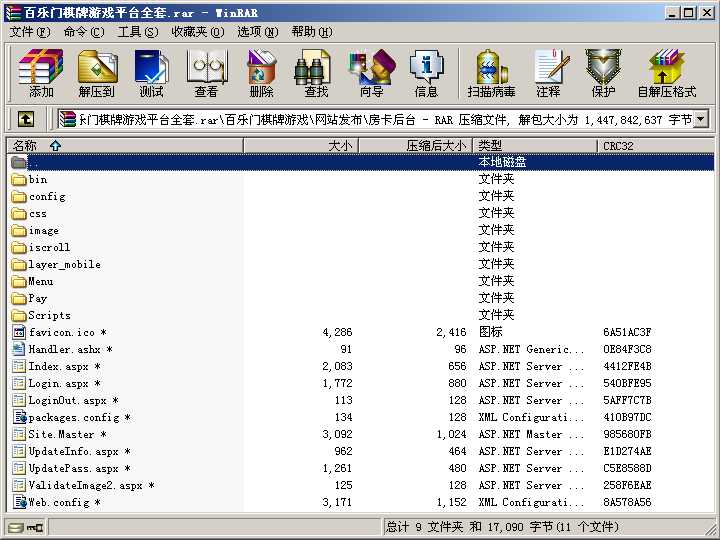Click the 信息 (Info) toolbar icon
720x540 pixels.
coord(427,73)
